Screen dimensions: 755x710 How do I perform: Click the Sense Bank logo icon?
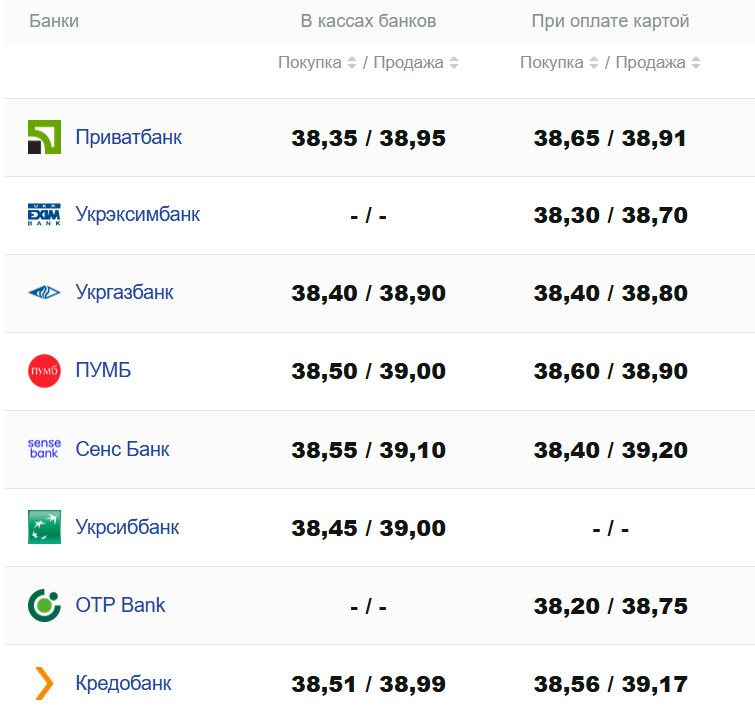(x=44, y=449)
